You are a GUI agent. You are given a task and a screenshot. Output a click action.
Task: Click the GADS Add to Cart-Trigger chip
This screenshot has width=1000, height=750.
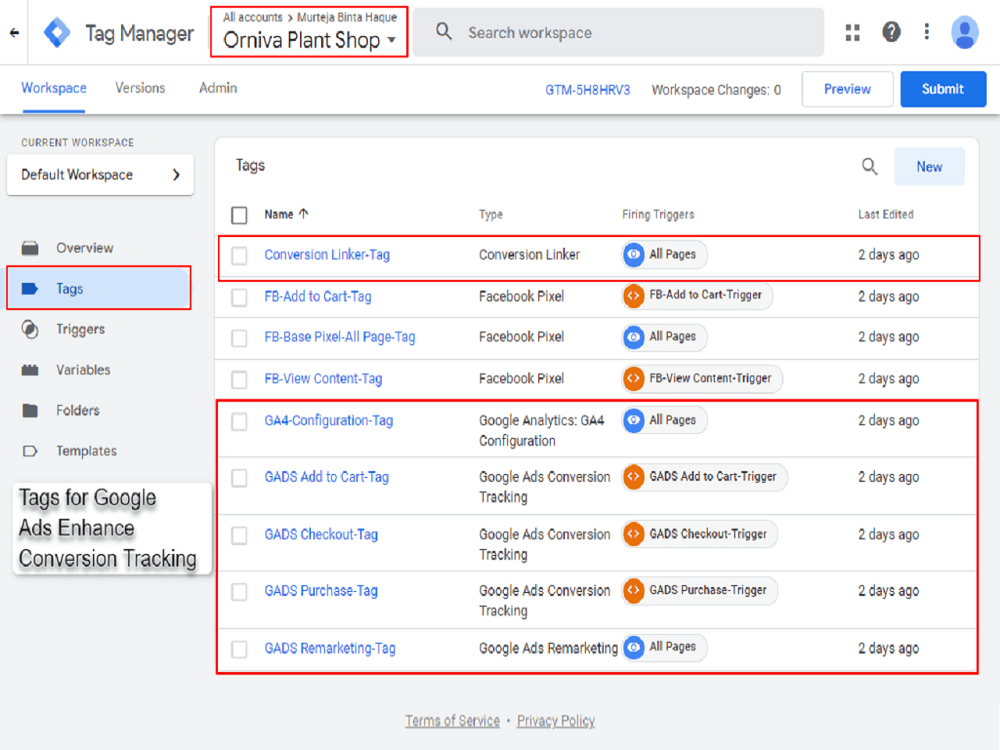pyautogui.click(x=705, y=476)
